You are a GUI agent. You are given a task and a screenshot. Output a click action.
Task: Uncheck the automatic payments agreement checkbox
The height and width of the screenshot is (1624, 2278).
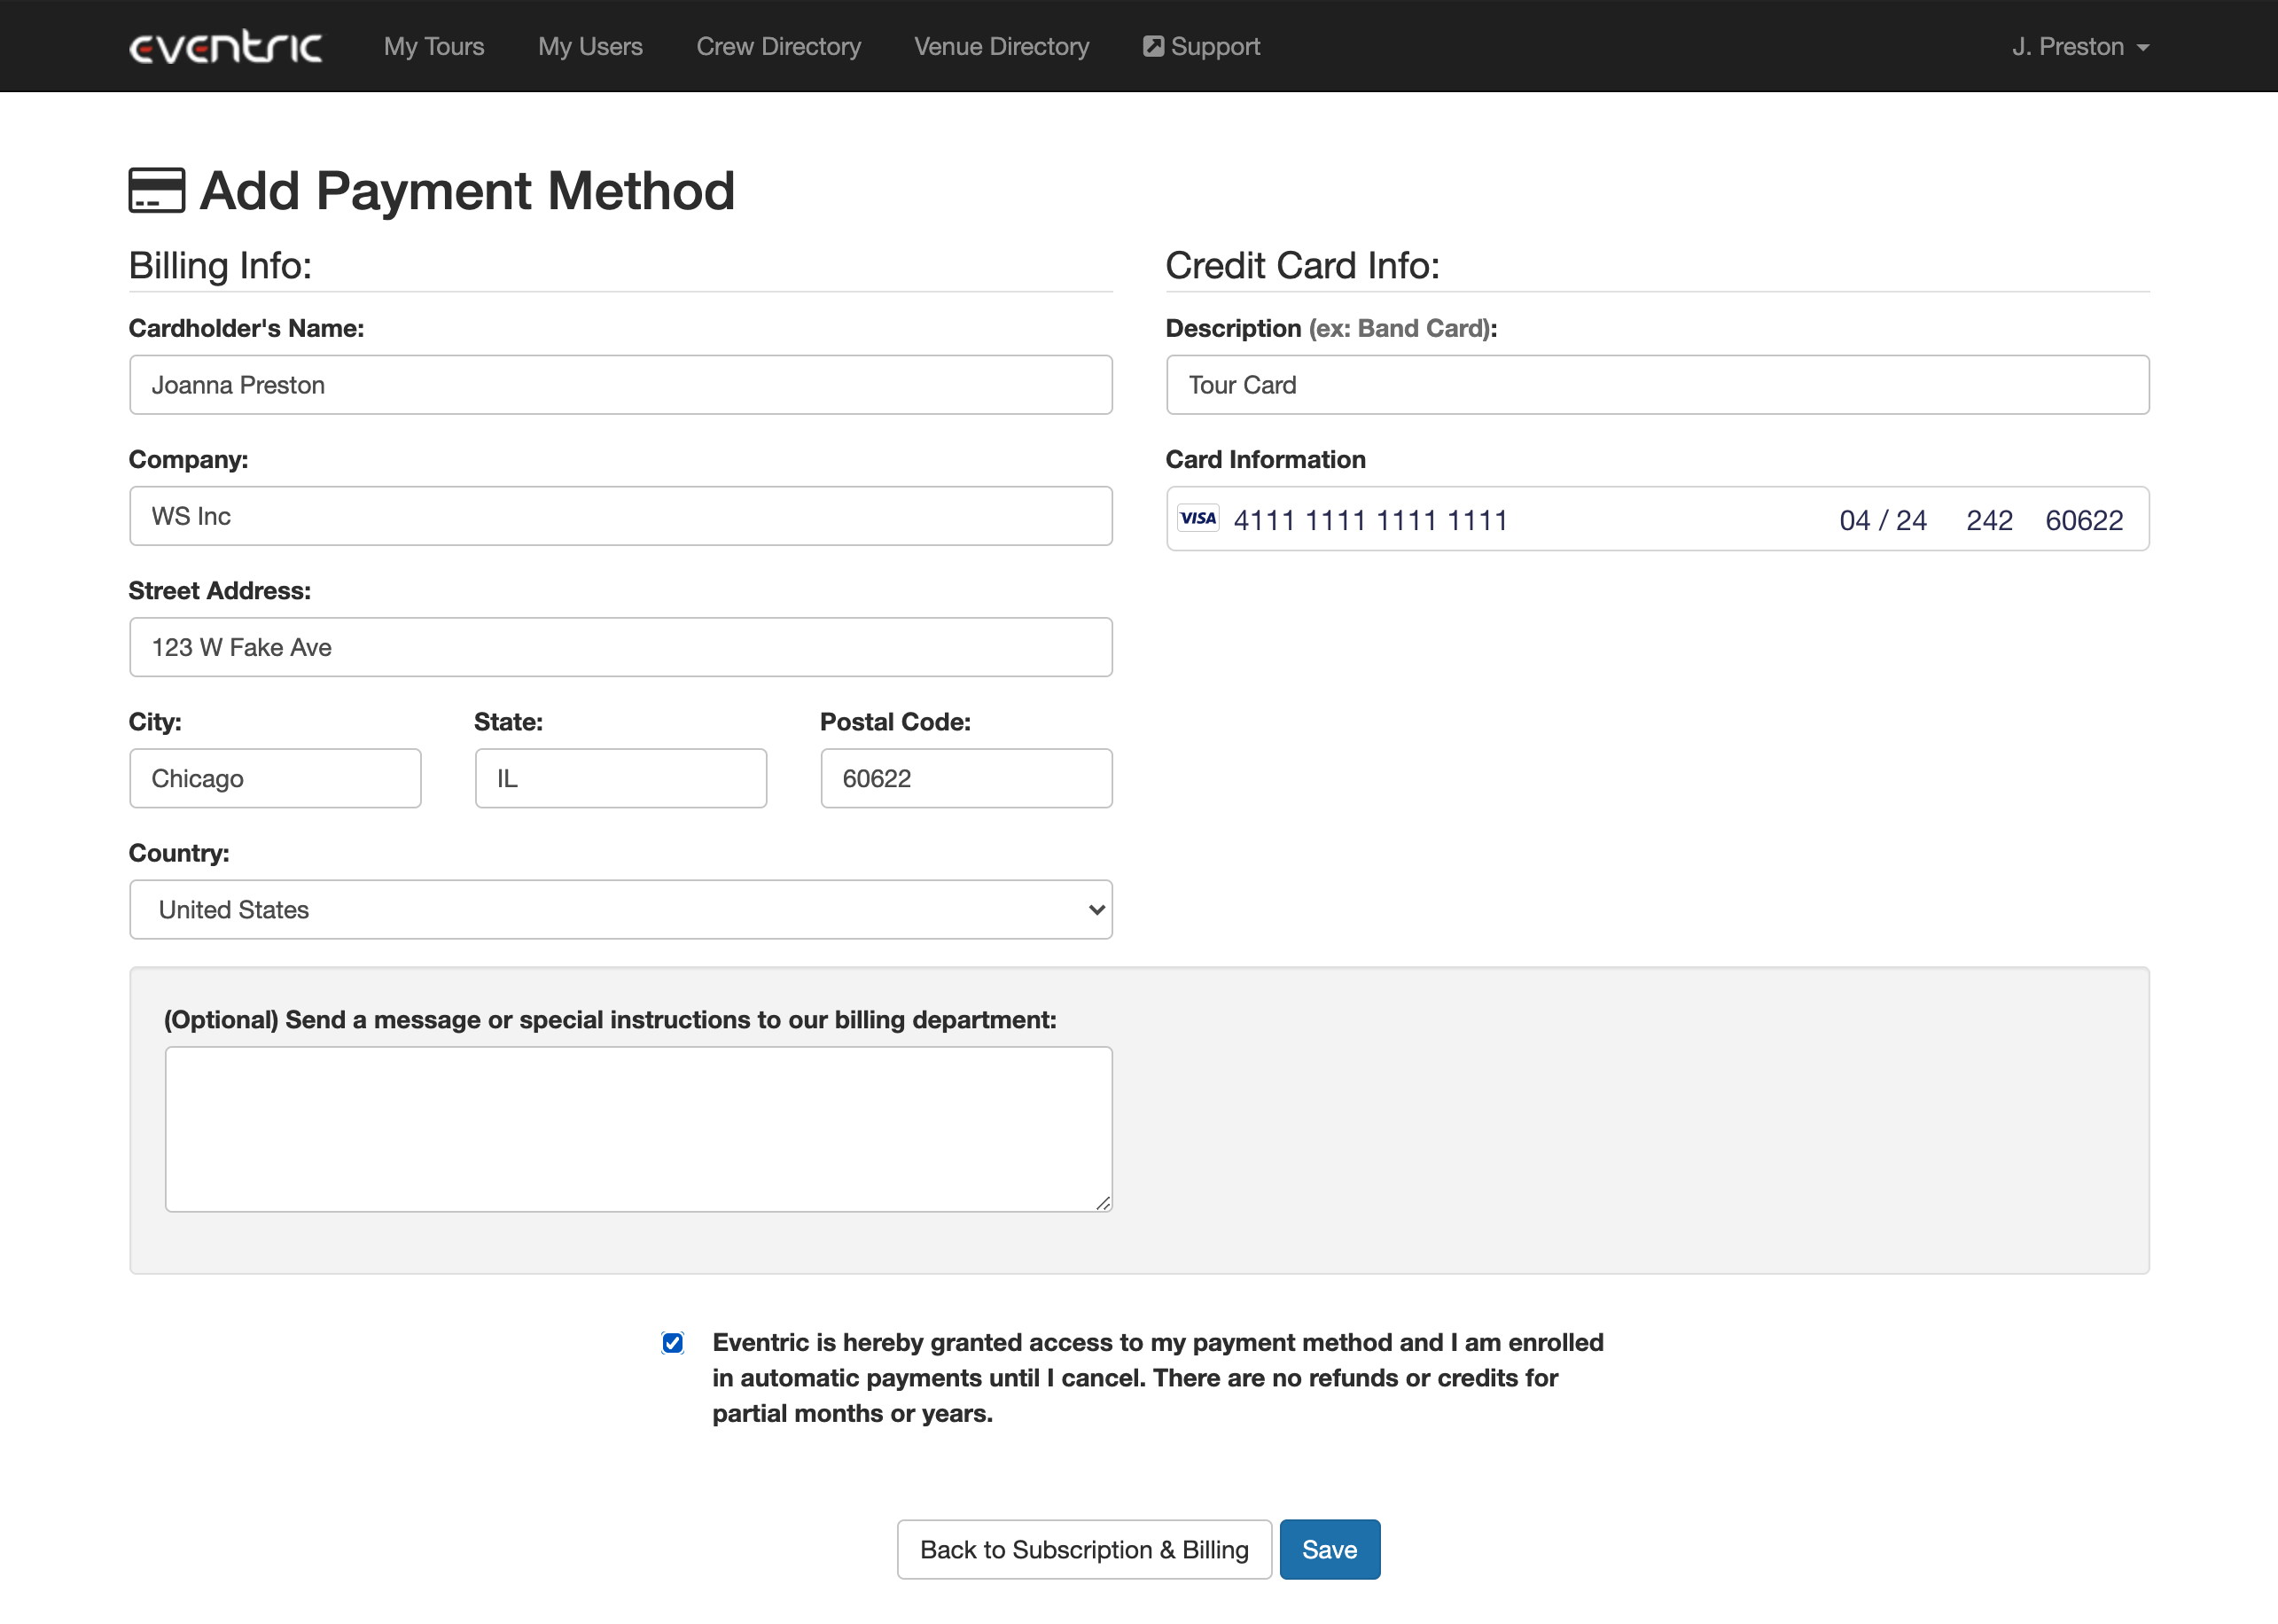[x=672, y=1342]
